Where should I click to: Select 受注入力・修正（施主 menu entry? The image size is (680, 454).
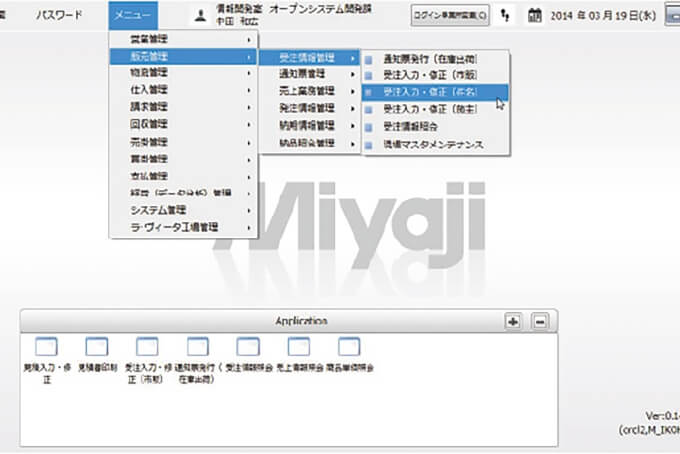(x=435, y=109)
